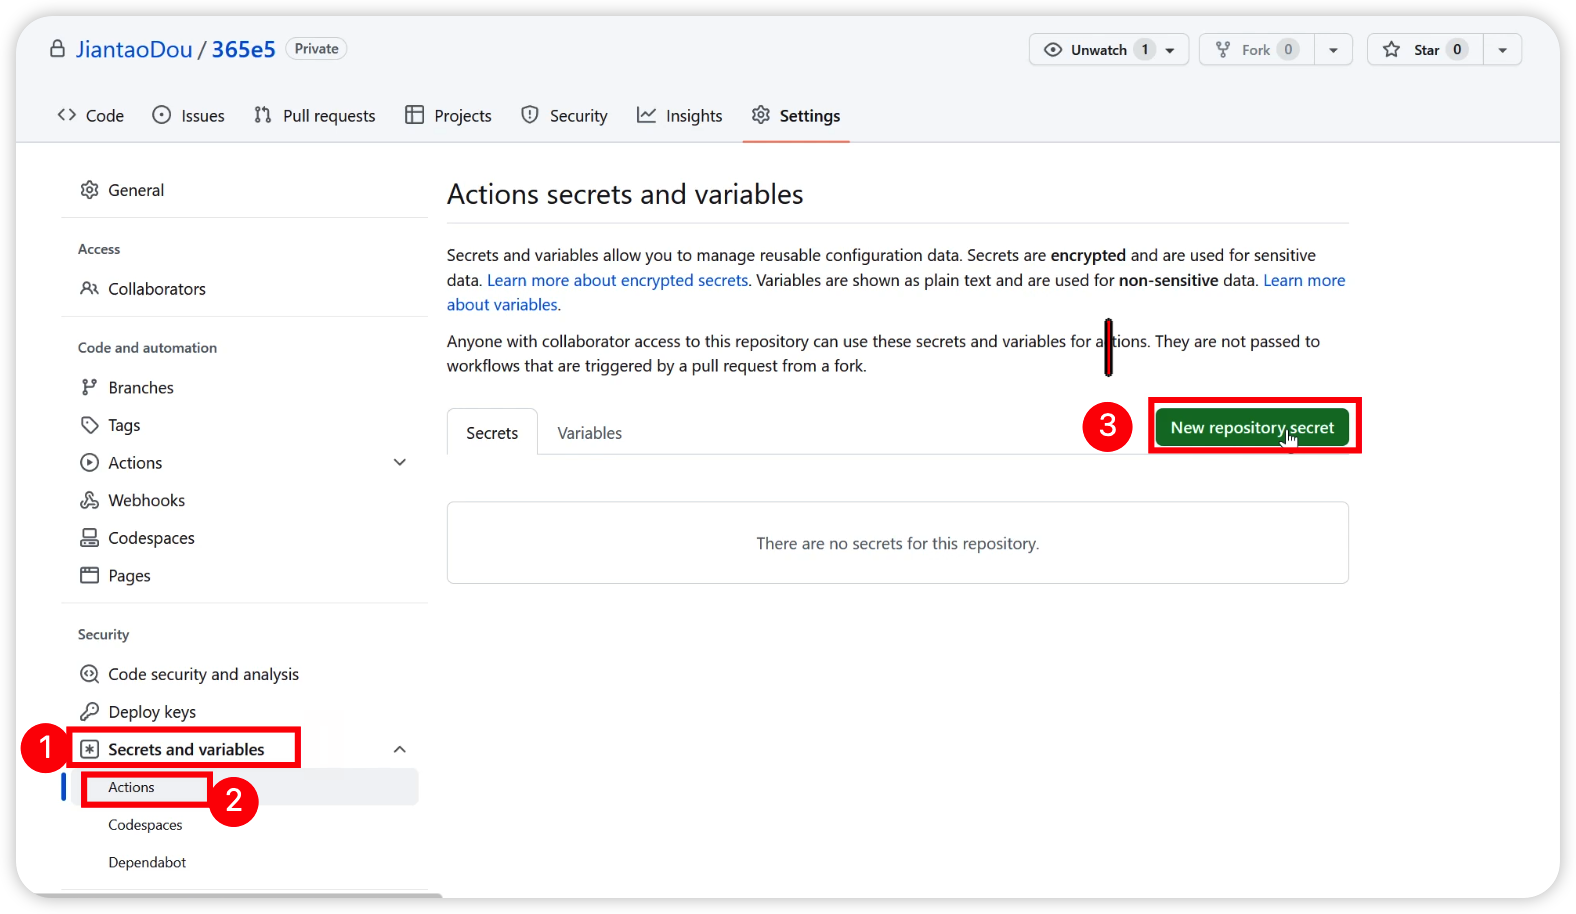
Task: Click the Unwatch count badge
Action: point(1145,50)
